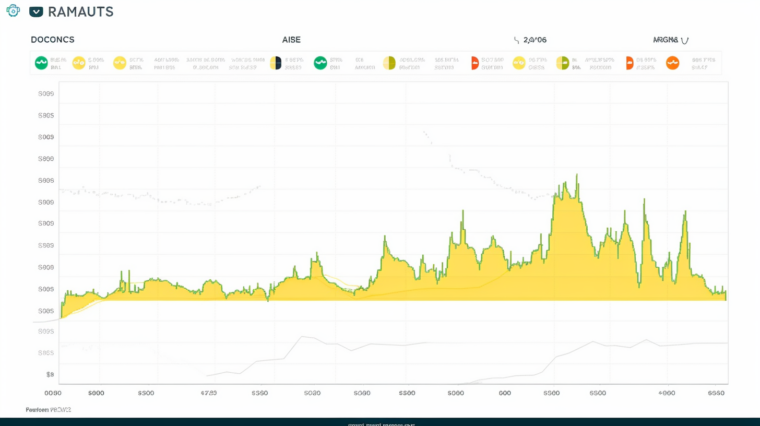Click the second green wave icon under AISE
Viewport: 760px width, 426px height.
[x=320, y=63]
